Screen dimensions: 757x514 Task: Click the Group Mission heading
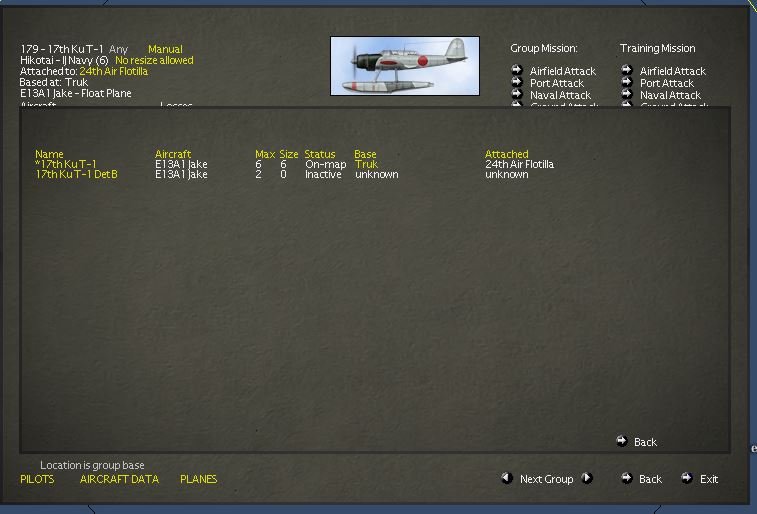(x=544, y=48)
